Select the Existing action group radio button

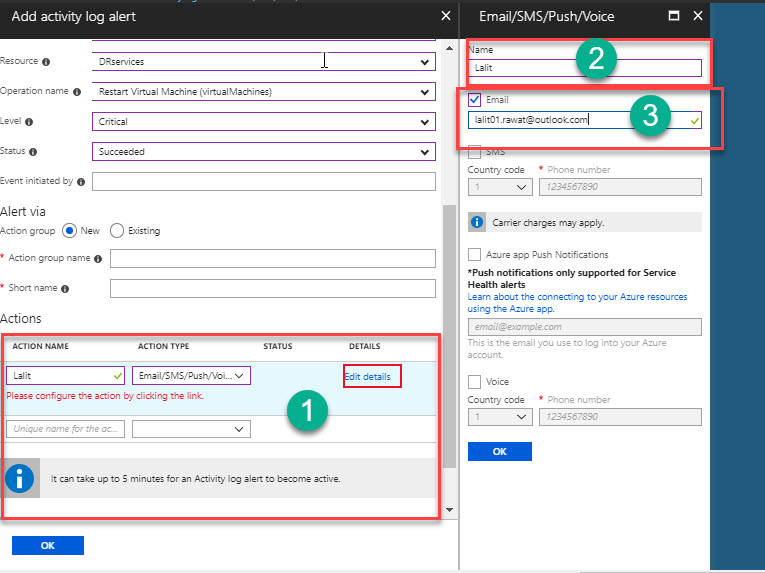click(117, 230)
